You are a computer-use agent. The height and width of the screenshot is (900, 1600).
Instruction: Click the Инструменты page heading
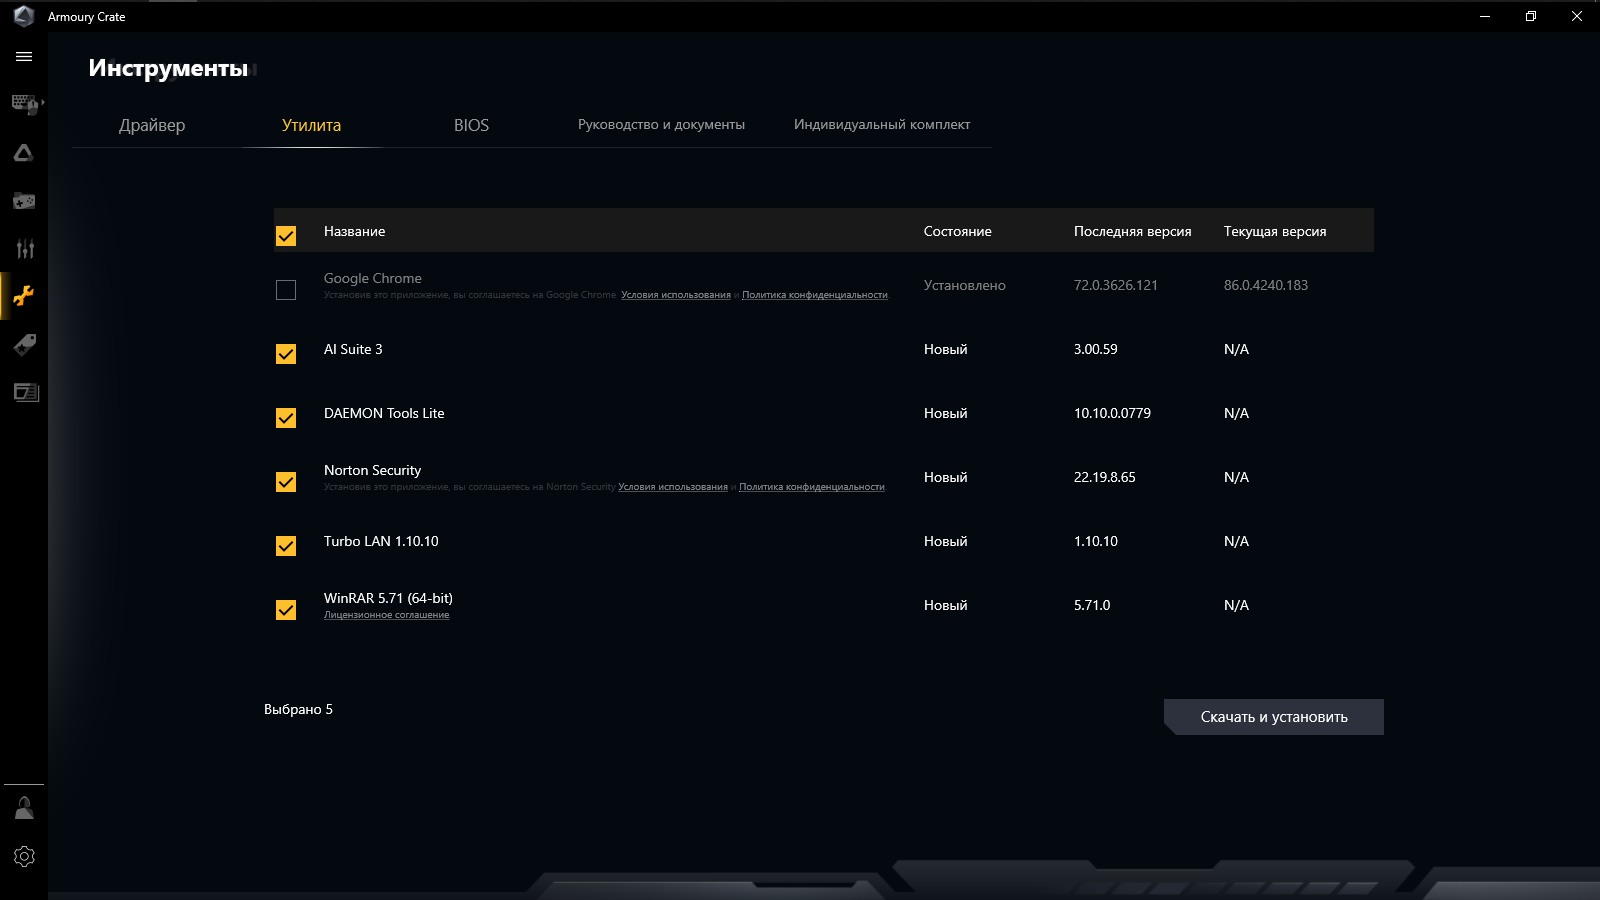(168, 68)
